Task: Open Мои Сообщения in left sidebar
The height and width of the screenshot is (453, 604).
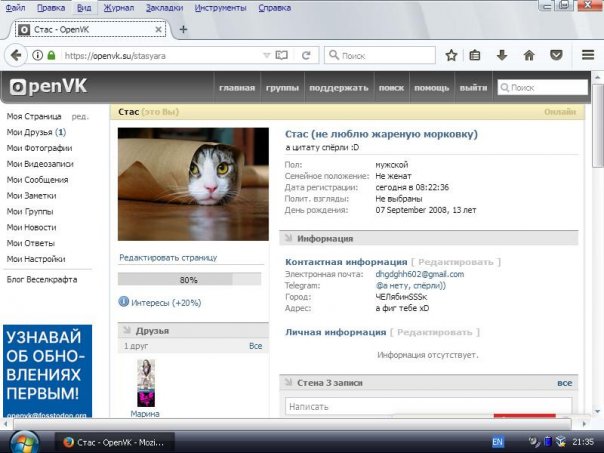Action: point(37,180)
